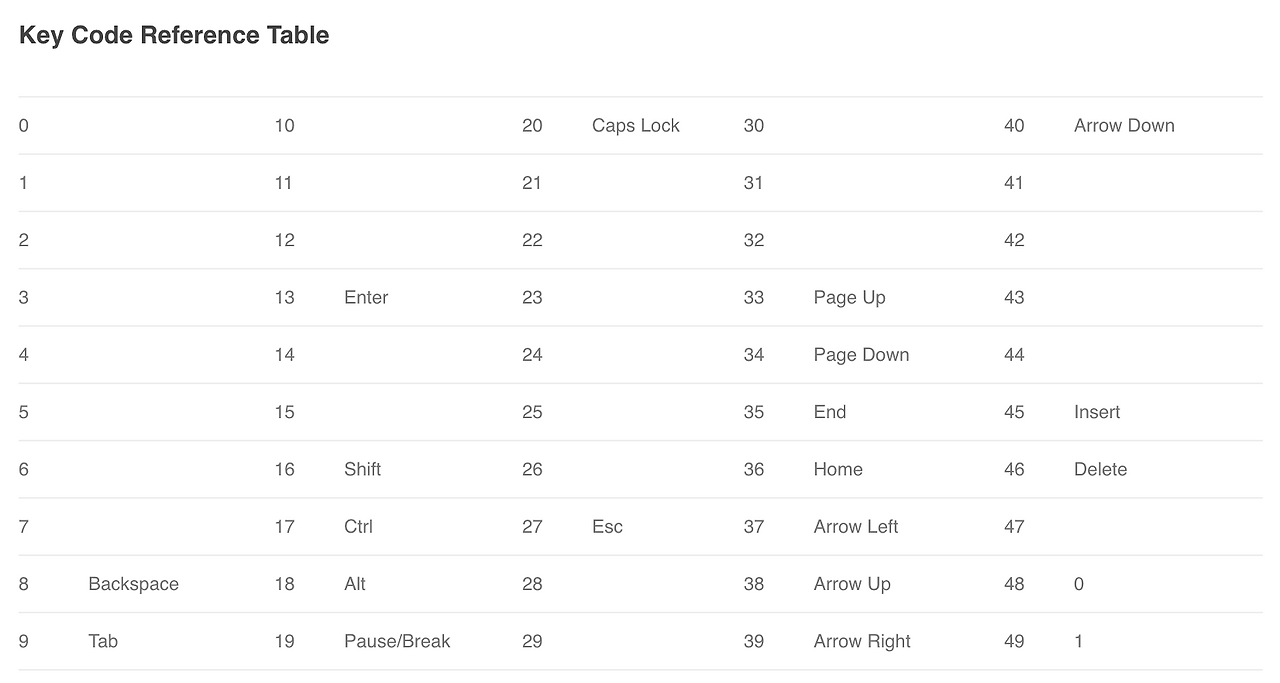Image resolution: width=1280 pixels, height=683 pixels.
Task: Select the Pause/Break cell for code 19
Action: pos(397,641)
